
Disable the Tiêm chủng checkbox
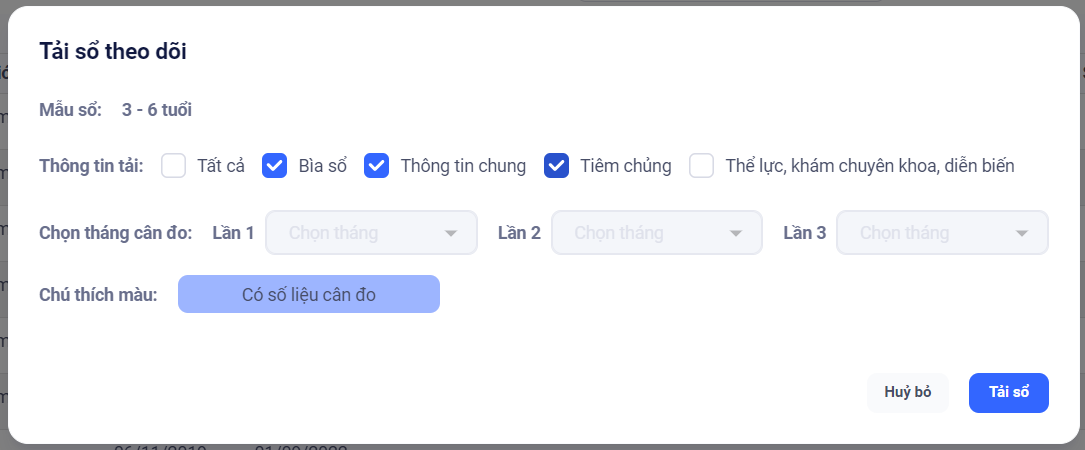[x=557, y=166]
